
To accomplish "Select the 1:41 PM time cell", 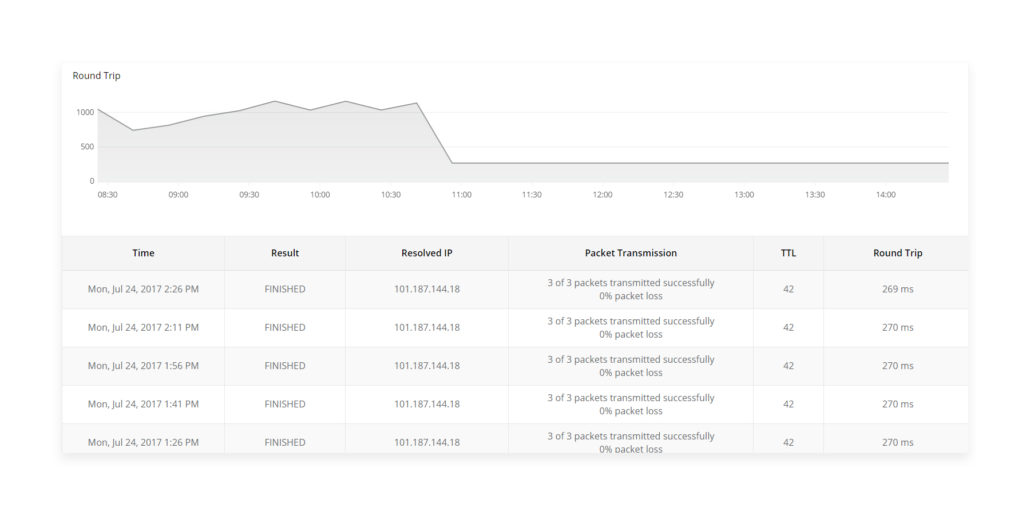I will [x=143, y=404].
